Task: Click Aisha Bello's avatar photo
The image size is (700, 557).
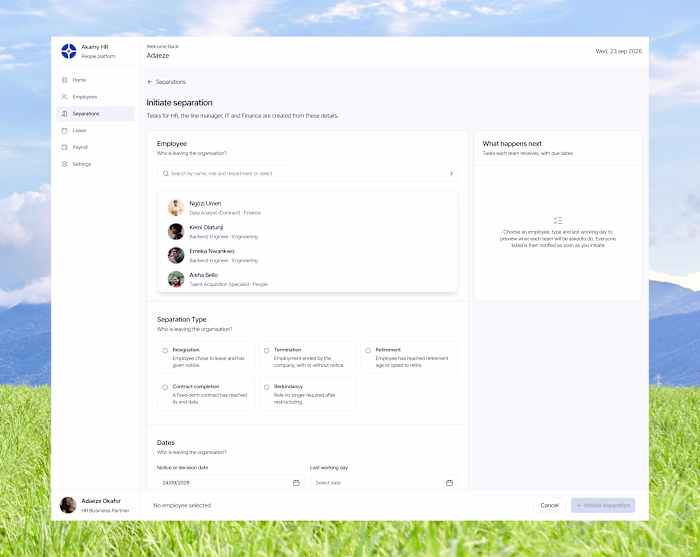Action: pos(176,279)
